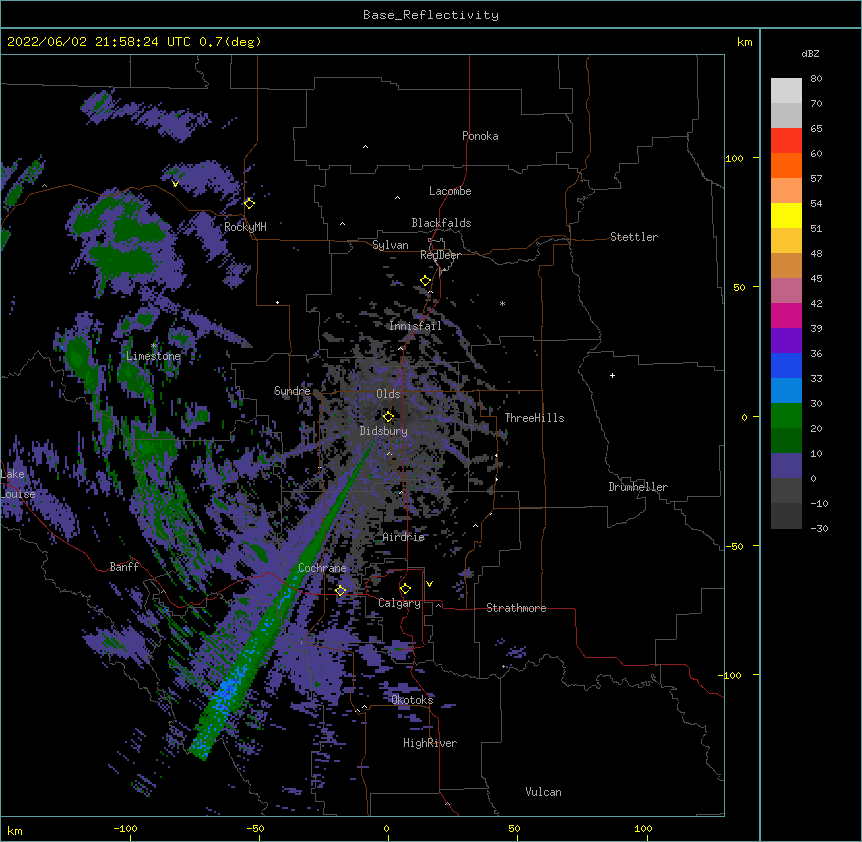
Task: Select the 65 dBZ red legend swatch
Action: [786, 141]
